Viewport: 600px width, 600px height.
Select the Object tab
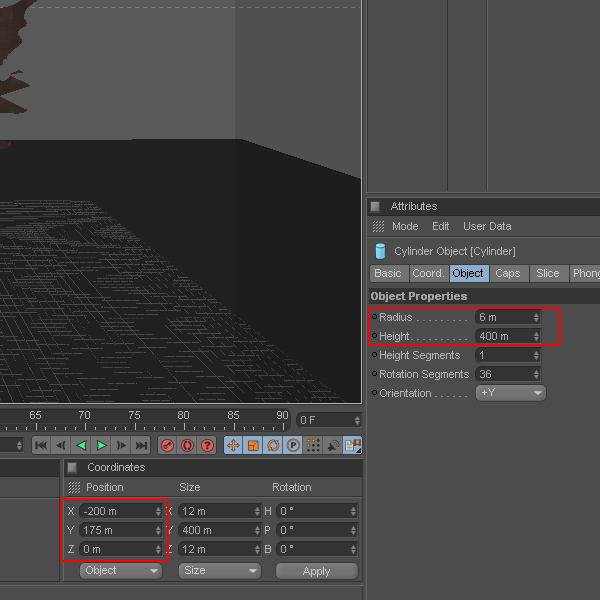click(x=469, y=273)
